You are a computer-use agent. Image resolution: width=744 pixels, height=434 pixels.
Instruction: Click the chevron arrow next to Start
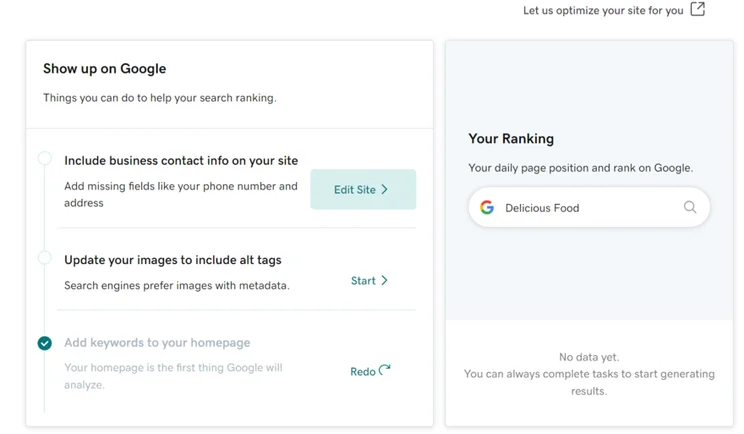[384, 280]
